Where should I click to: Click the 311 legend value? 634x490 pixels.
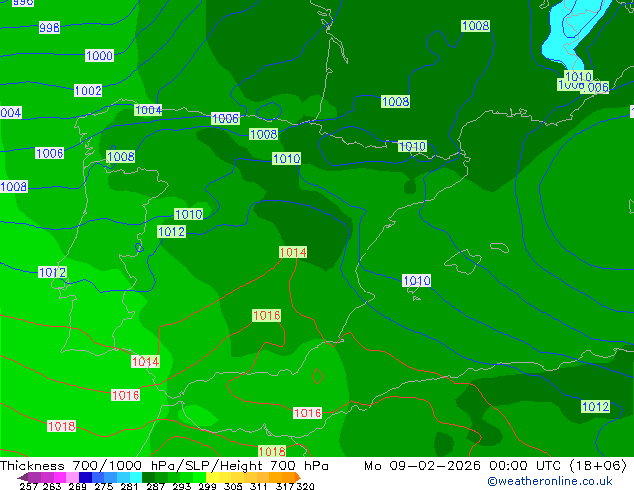point(258,486)
